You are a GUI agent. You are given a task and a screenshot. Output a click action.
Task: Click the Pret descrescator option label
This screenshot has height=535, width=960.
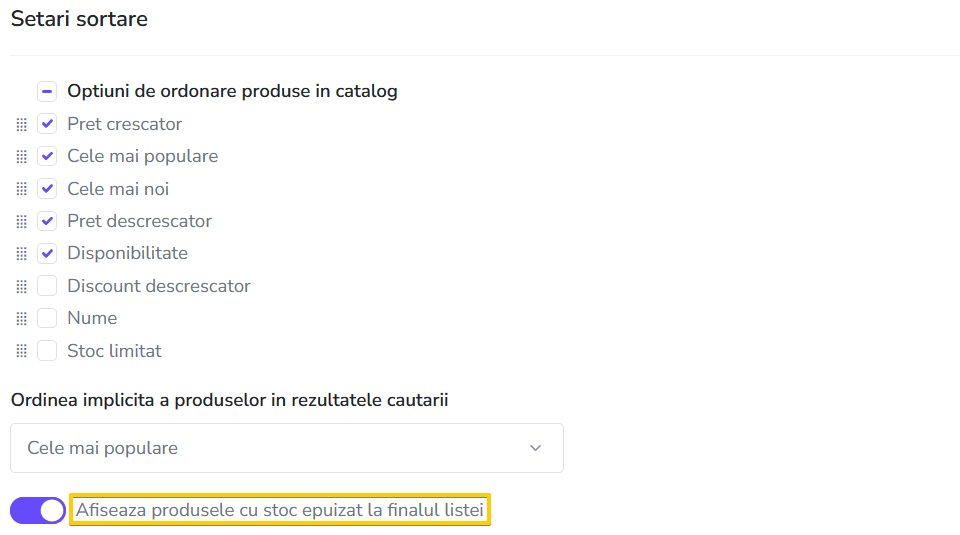(x=140, y=221)
